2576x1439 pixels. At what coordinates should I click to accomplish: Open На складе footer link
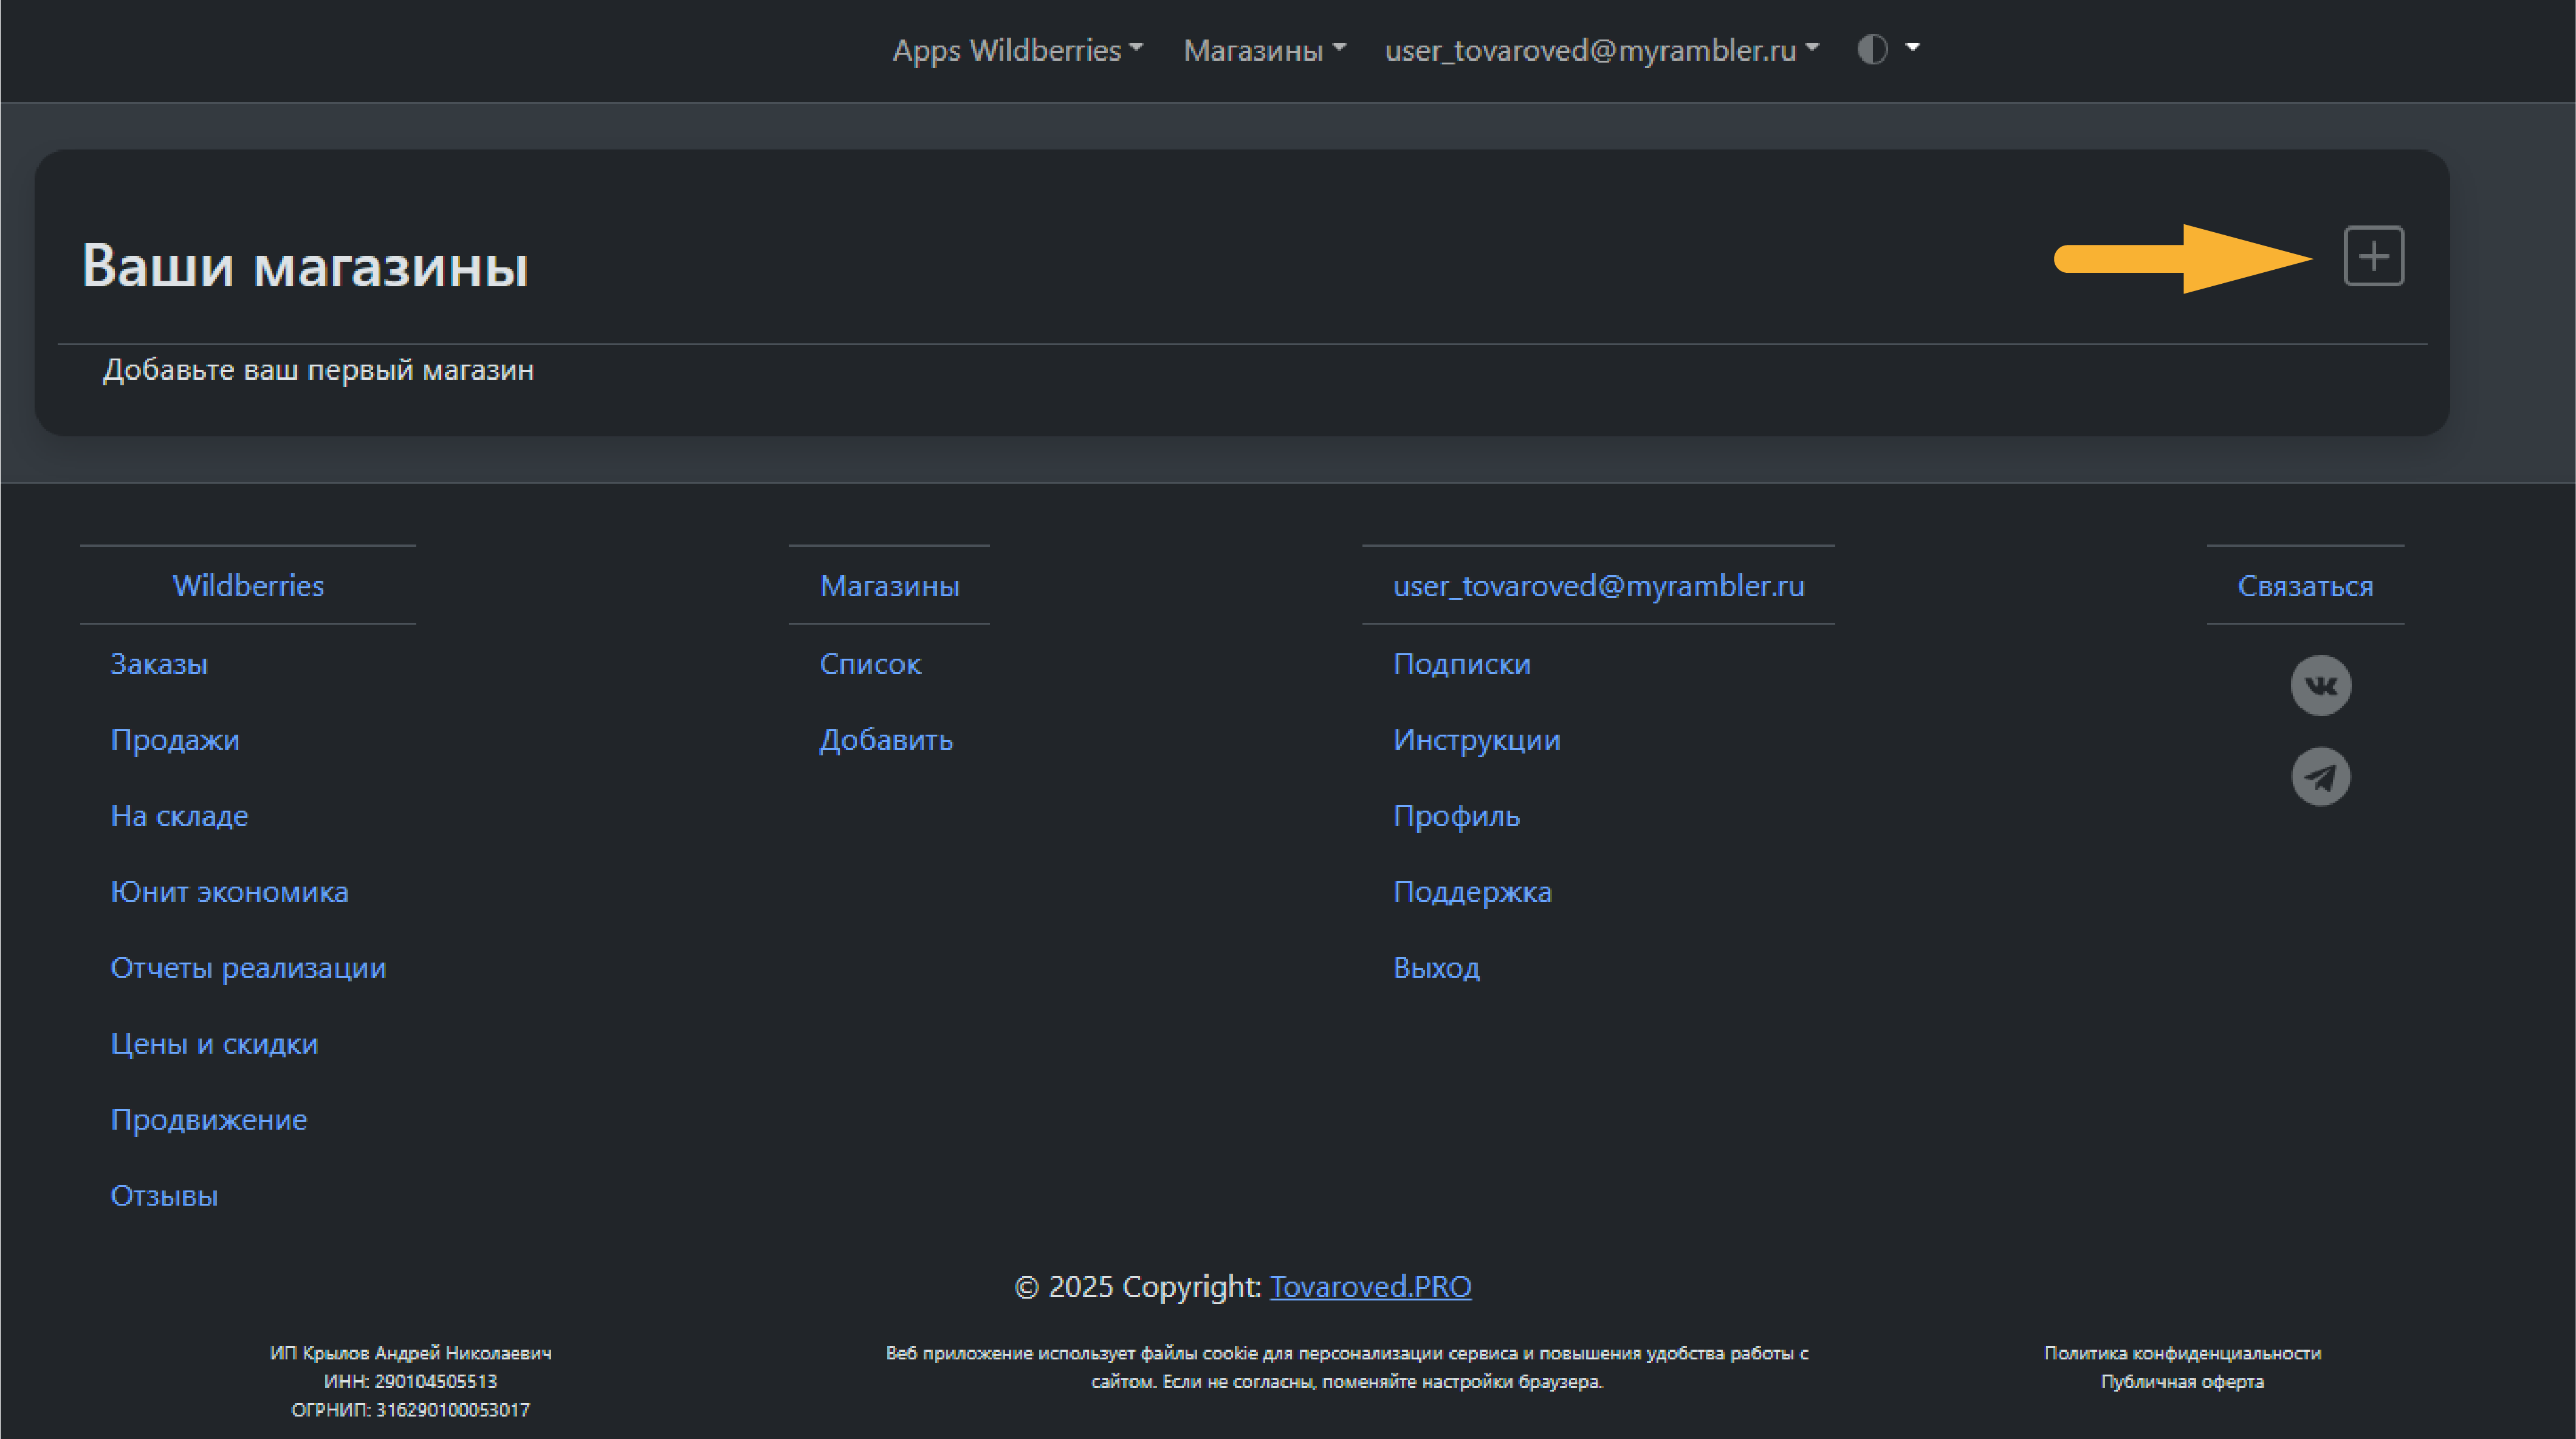pyautogui.click(x=179, y=816)
